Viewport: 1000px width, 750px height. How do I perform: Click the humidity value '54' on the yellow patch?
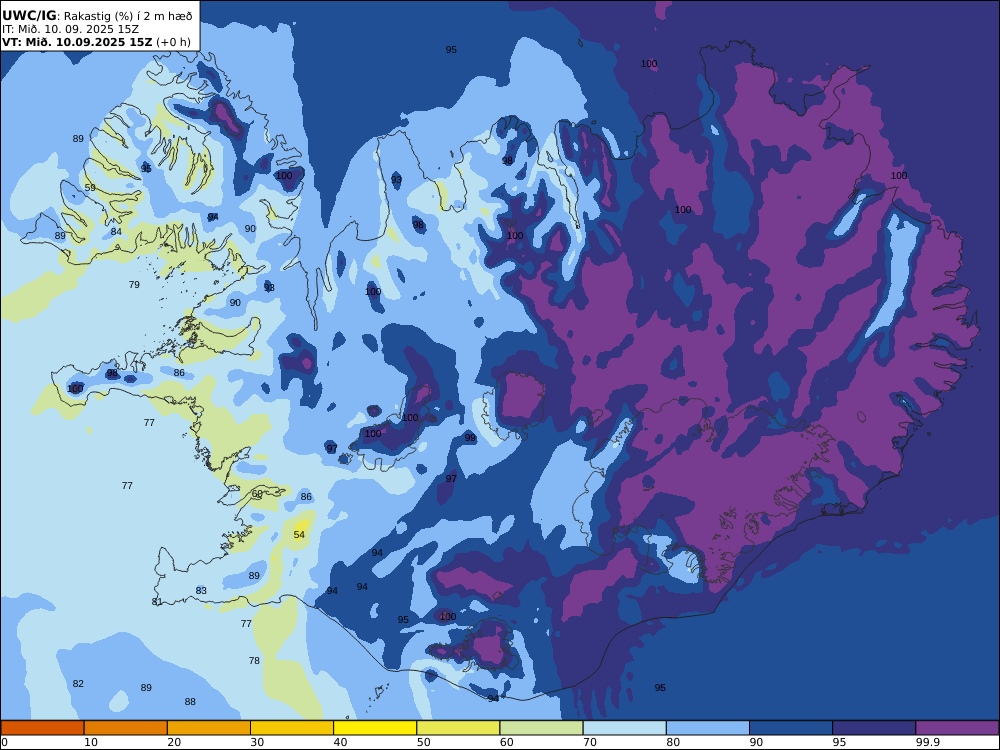click(x=299, y=534)
